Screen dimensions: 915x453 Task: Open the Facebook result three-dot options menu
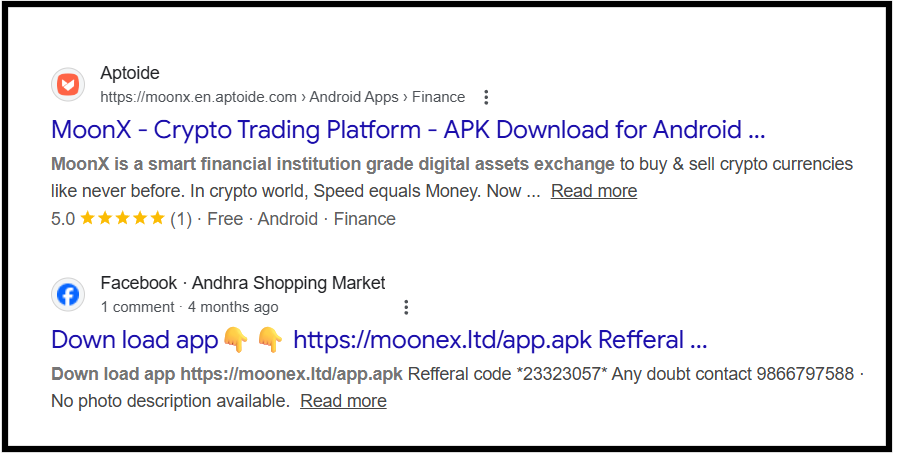click(x=406, y=307)
